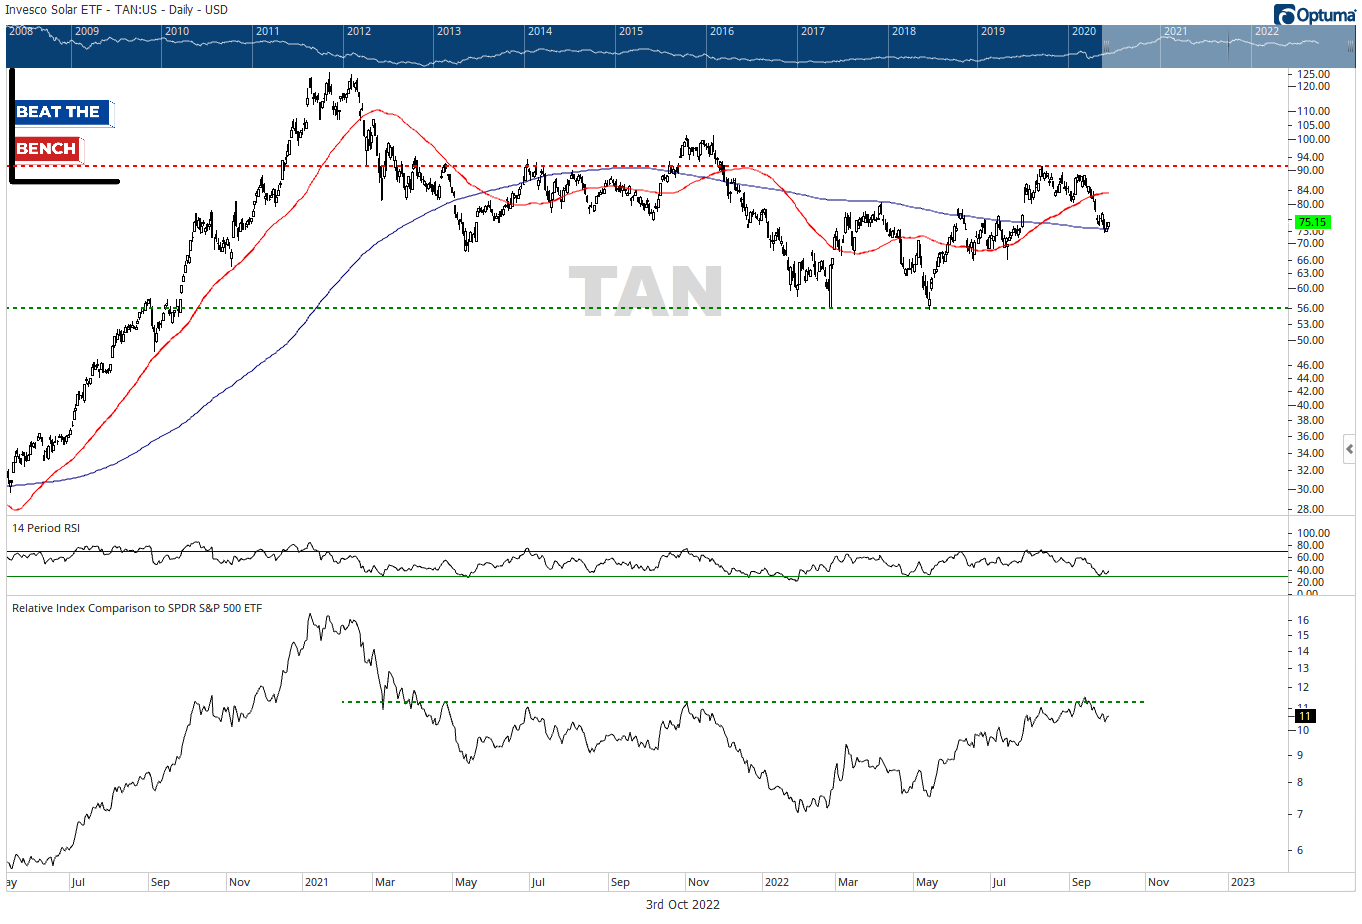
Task: Click the highlighted range in the top overview navigator
Action: 1228,45
